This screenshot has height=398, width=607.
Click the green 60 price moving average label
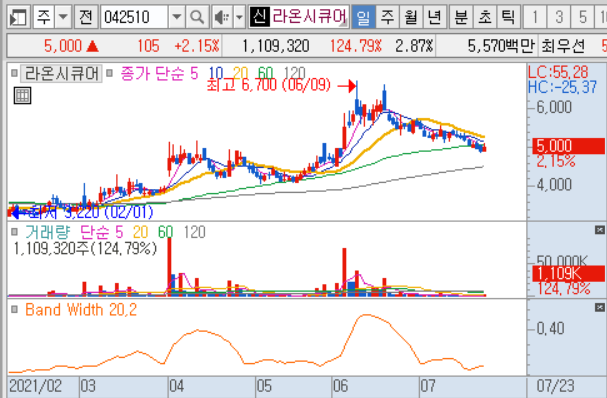(x=265, y=72)
